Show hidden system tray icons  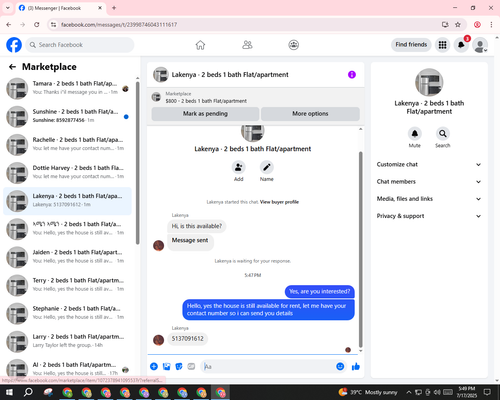click(x=409, y=392)
